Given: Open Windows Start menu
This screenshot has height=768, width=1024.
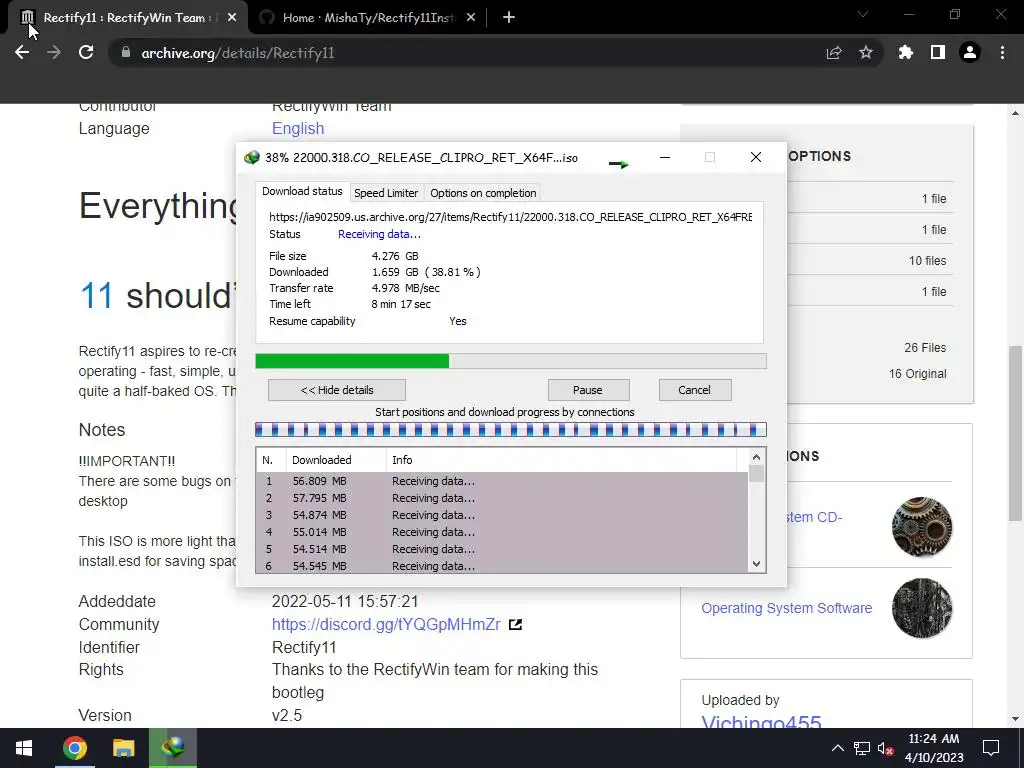Looking at the screenshot, I should click(x=24, y=748).
